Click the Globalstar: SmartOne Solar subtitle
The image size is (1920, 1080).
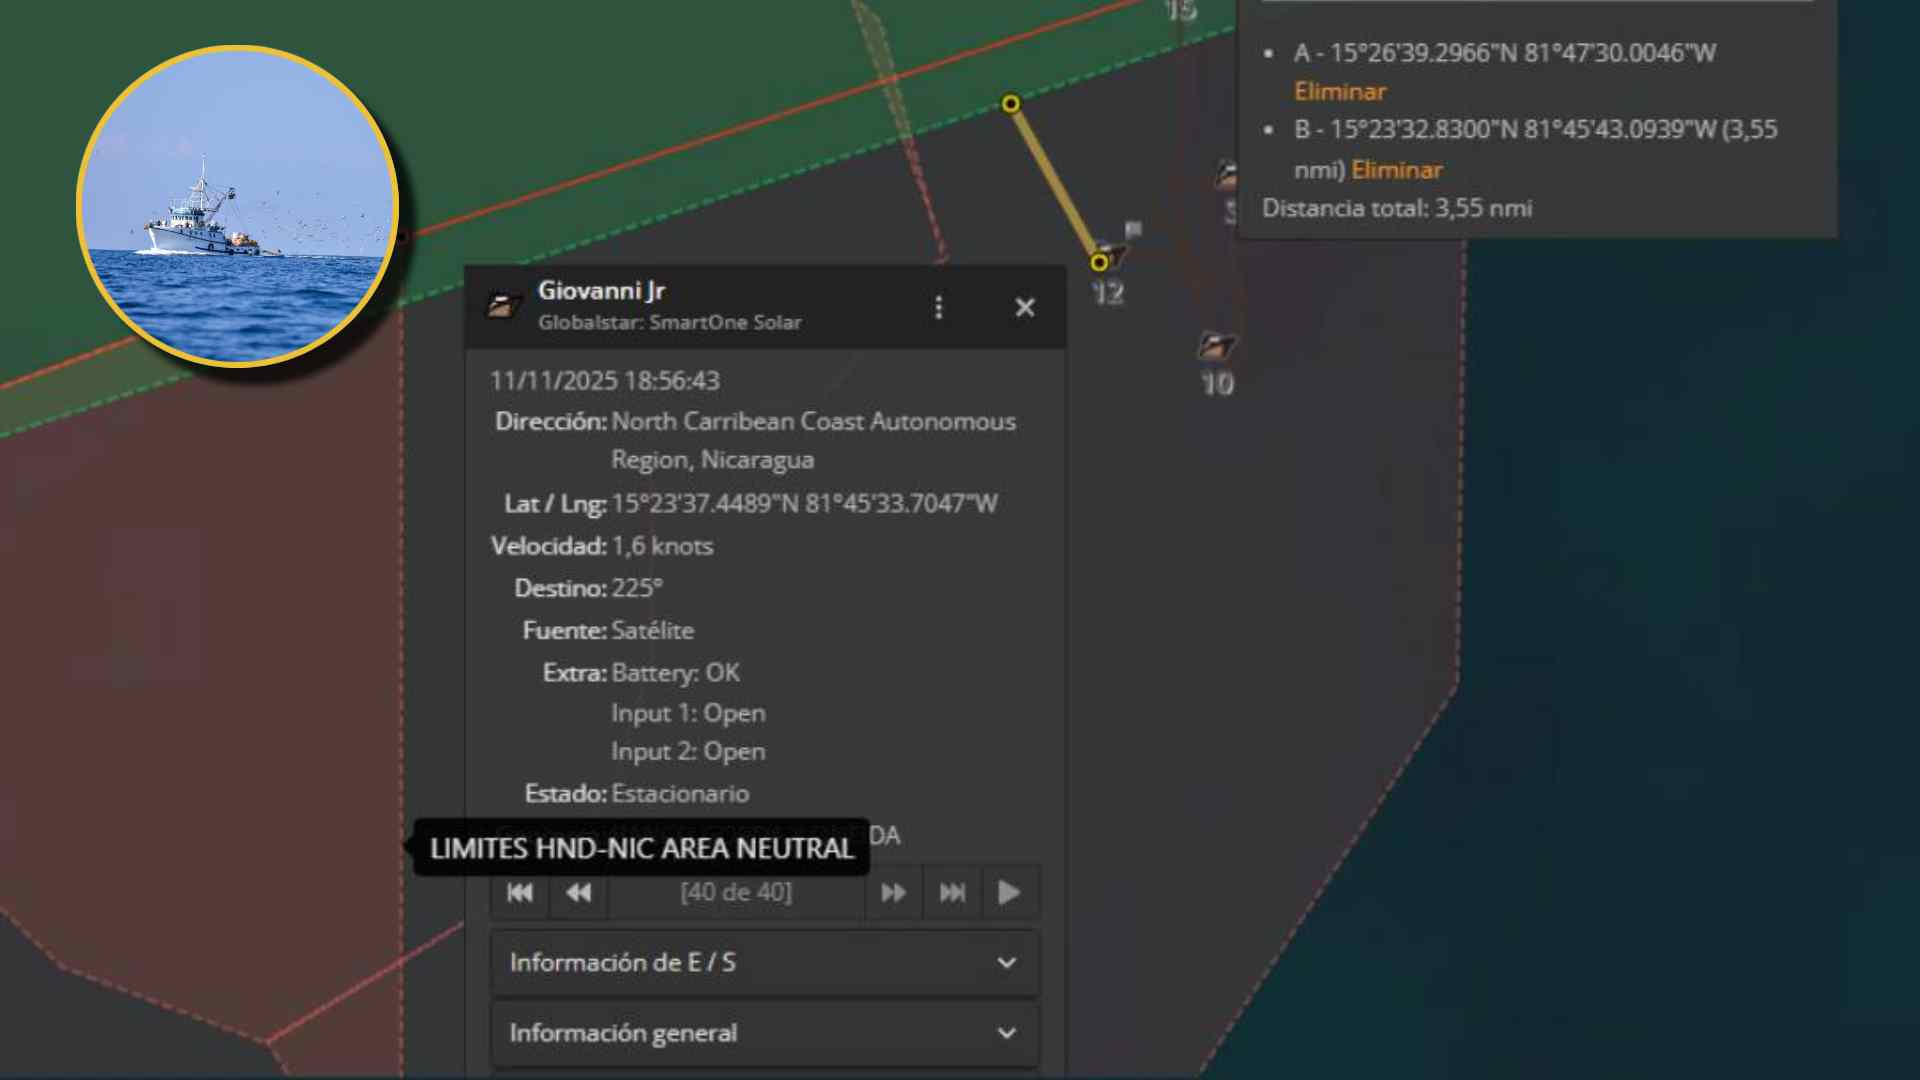670,322
